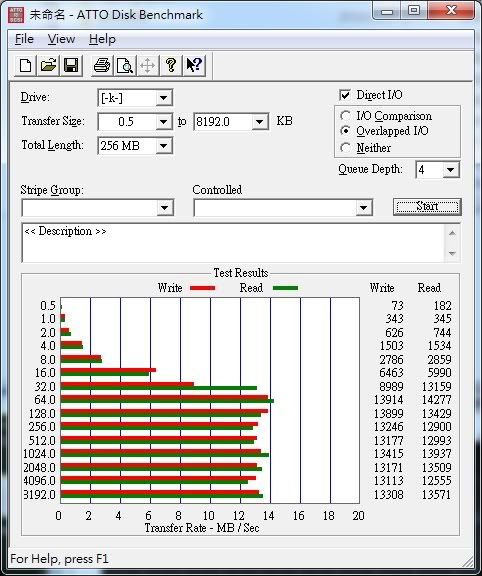Open the File menu
The width and height of the screenshot is (482, 576).
tap(24, 39)
